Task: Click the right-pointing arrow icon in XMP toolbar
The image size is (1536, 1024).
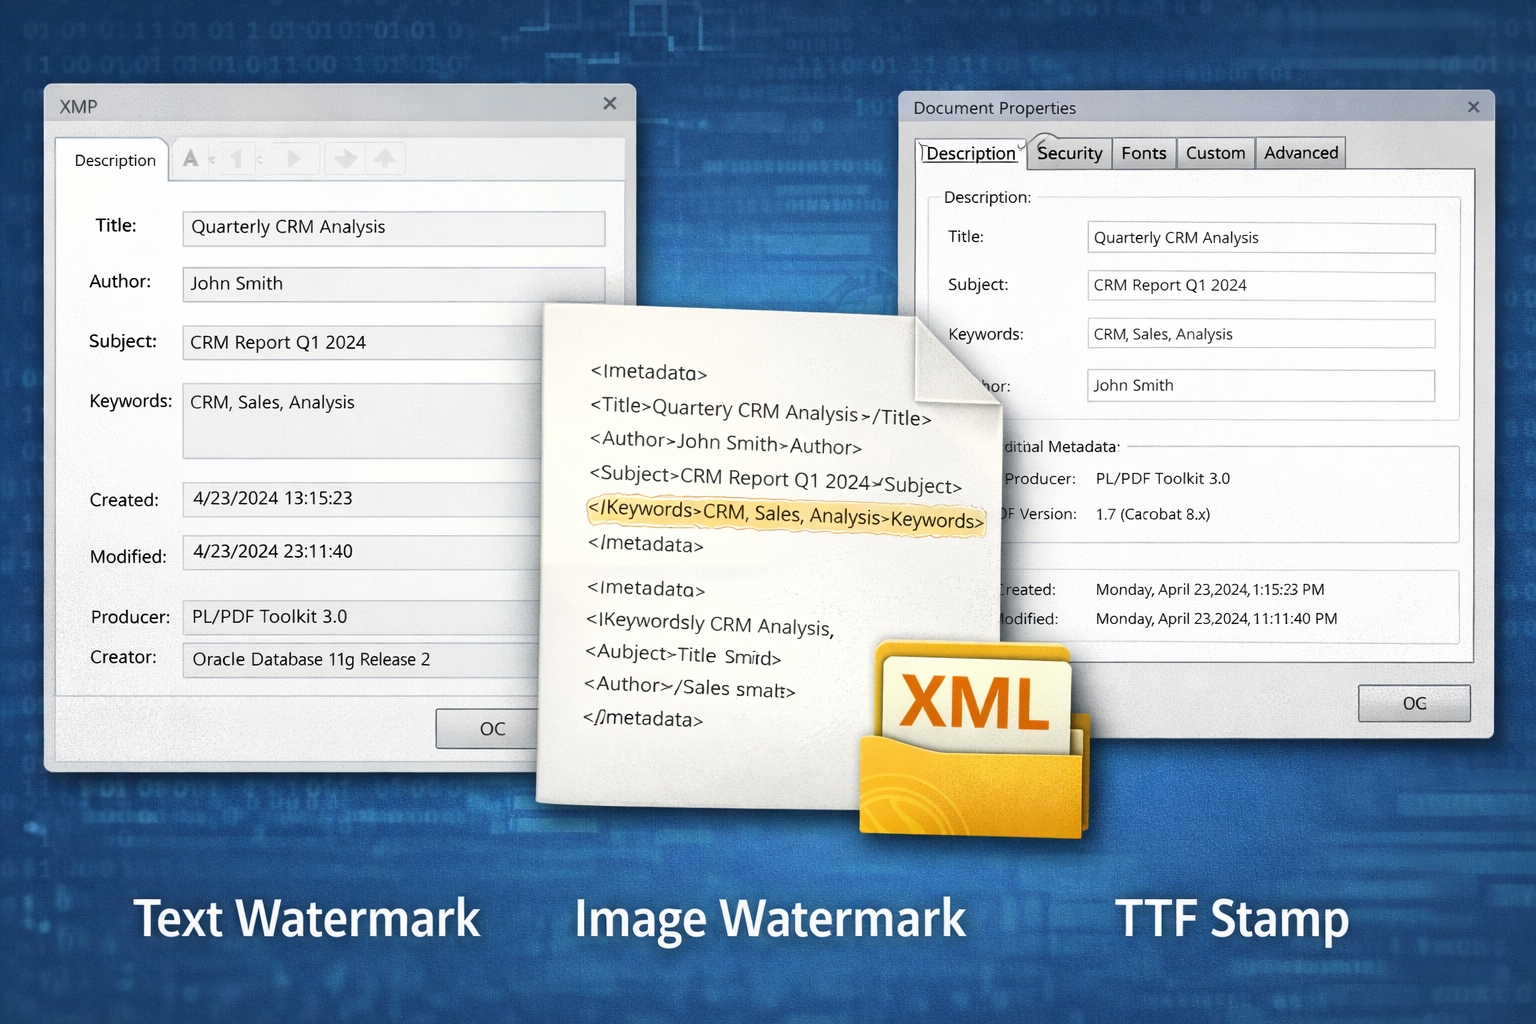Action: pyautogui.click(x=294, y=158)
